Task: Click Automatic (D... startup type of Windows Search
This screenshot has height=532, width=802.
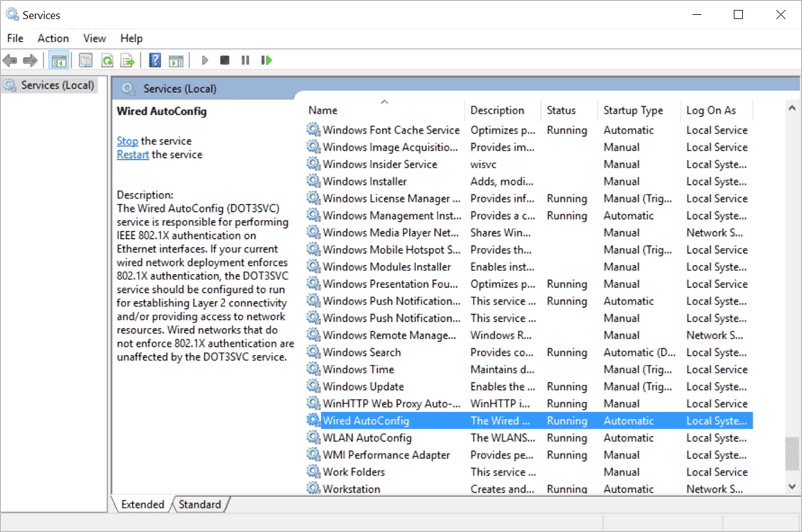Action: (639, 352)
